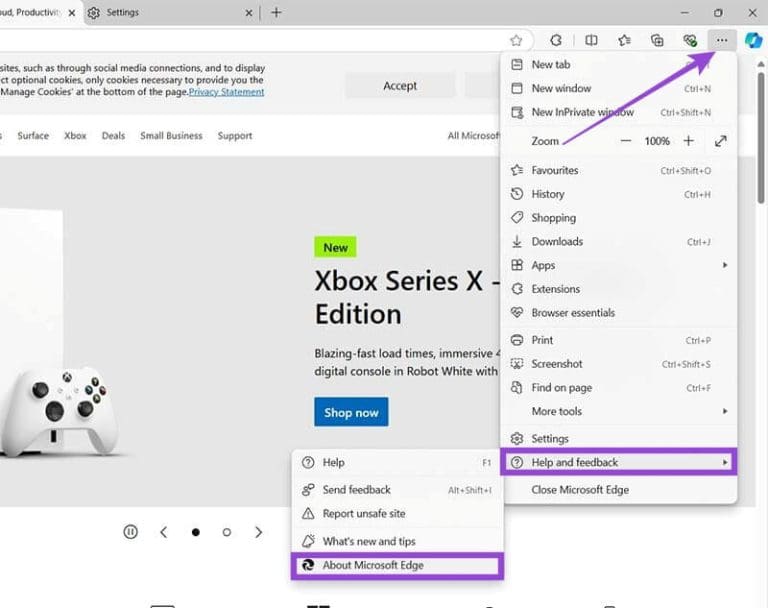The width and height of the screenshot is (768, 608).
Task: Click the Browser essentials heart icon in toolbar
Action: [x=689, y=40]
